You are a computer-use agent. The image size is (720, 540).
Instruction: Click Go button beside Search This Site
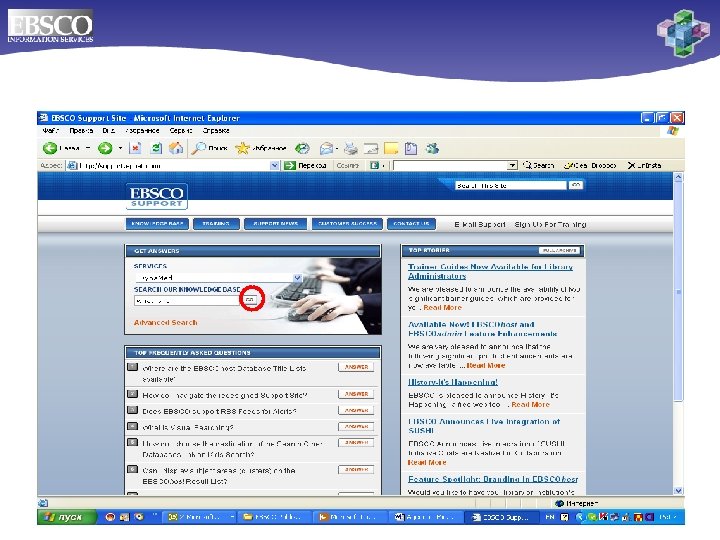tap(576, 185)
